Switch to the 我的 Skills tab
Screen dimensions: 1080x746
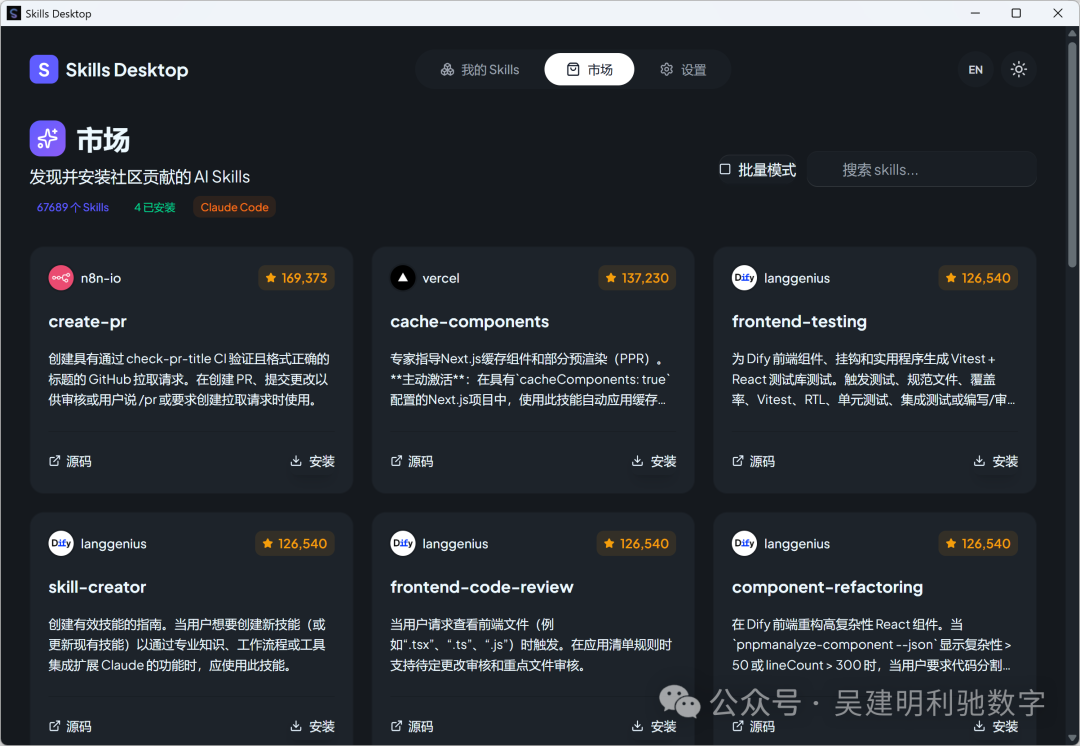482,69
